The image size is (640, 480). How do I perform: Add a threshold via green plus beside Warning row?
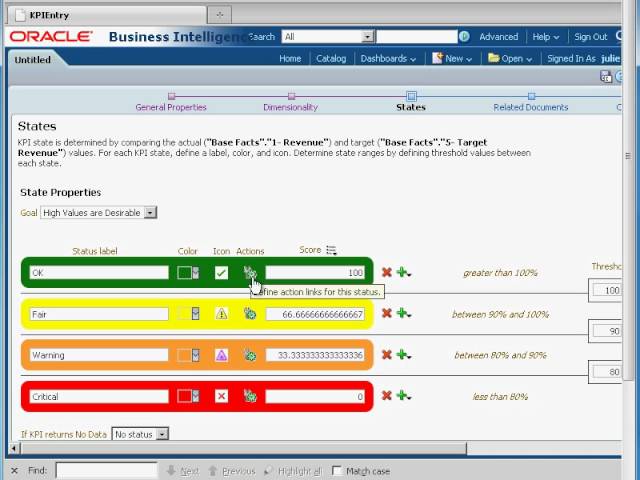tap(403, 355)
